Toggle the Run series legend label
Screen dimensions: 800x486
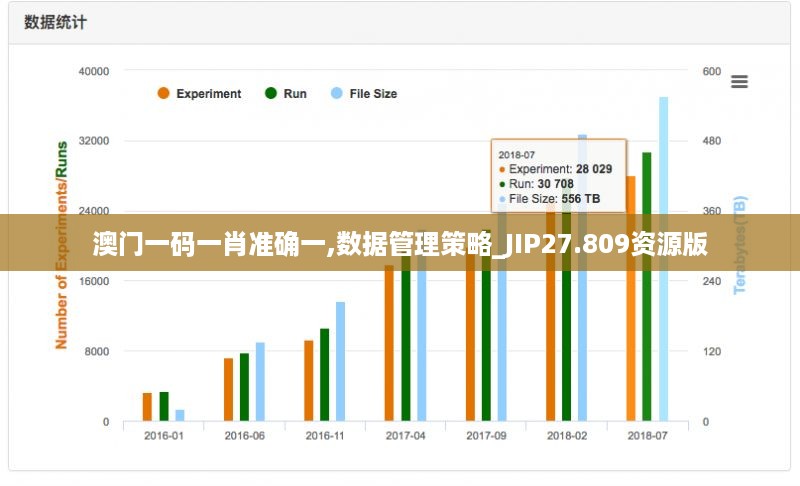click(x=295, y=93)
